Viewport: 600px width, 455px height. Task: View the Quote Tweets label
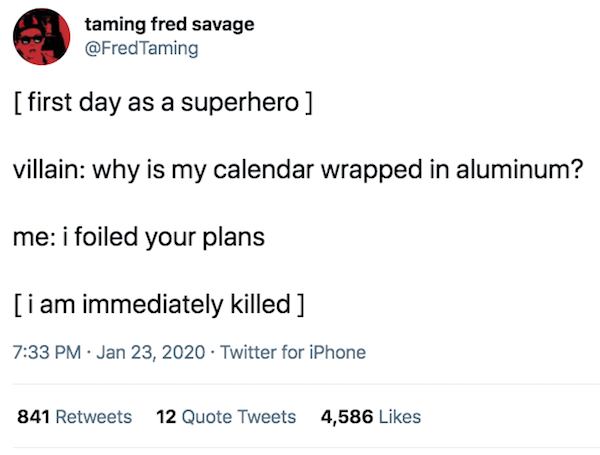tap(239, 416)
